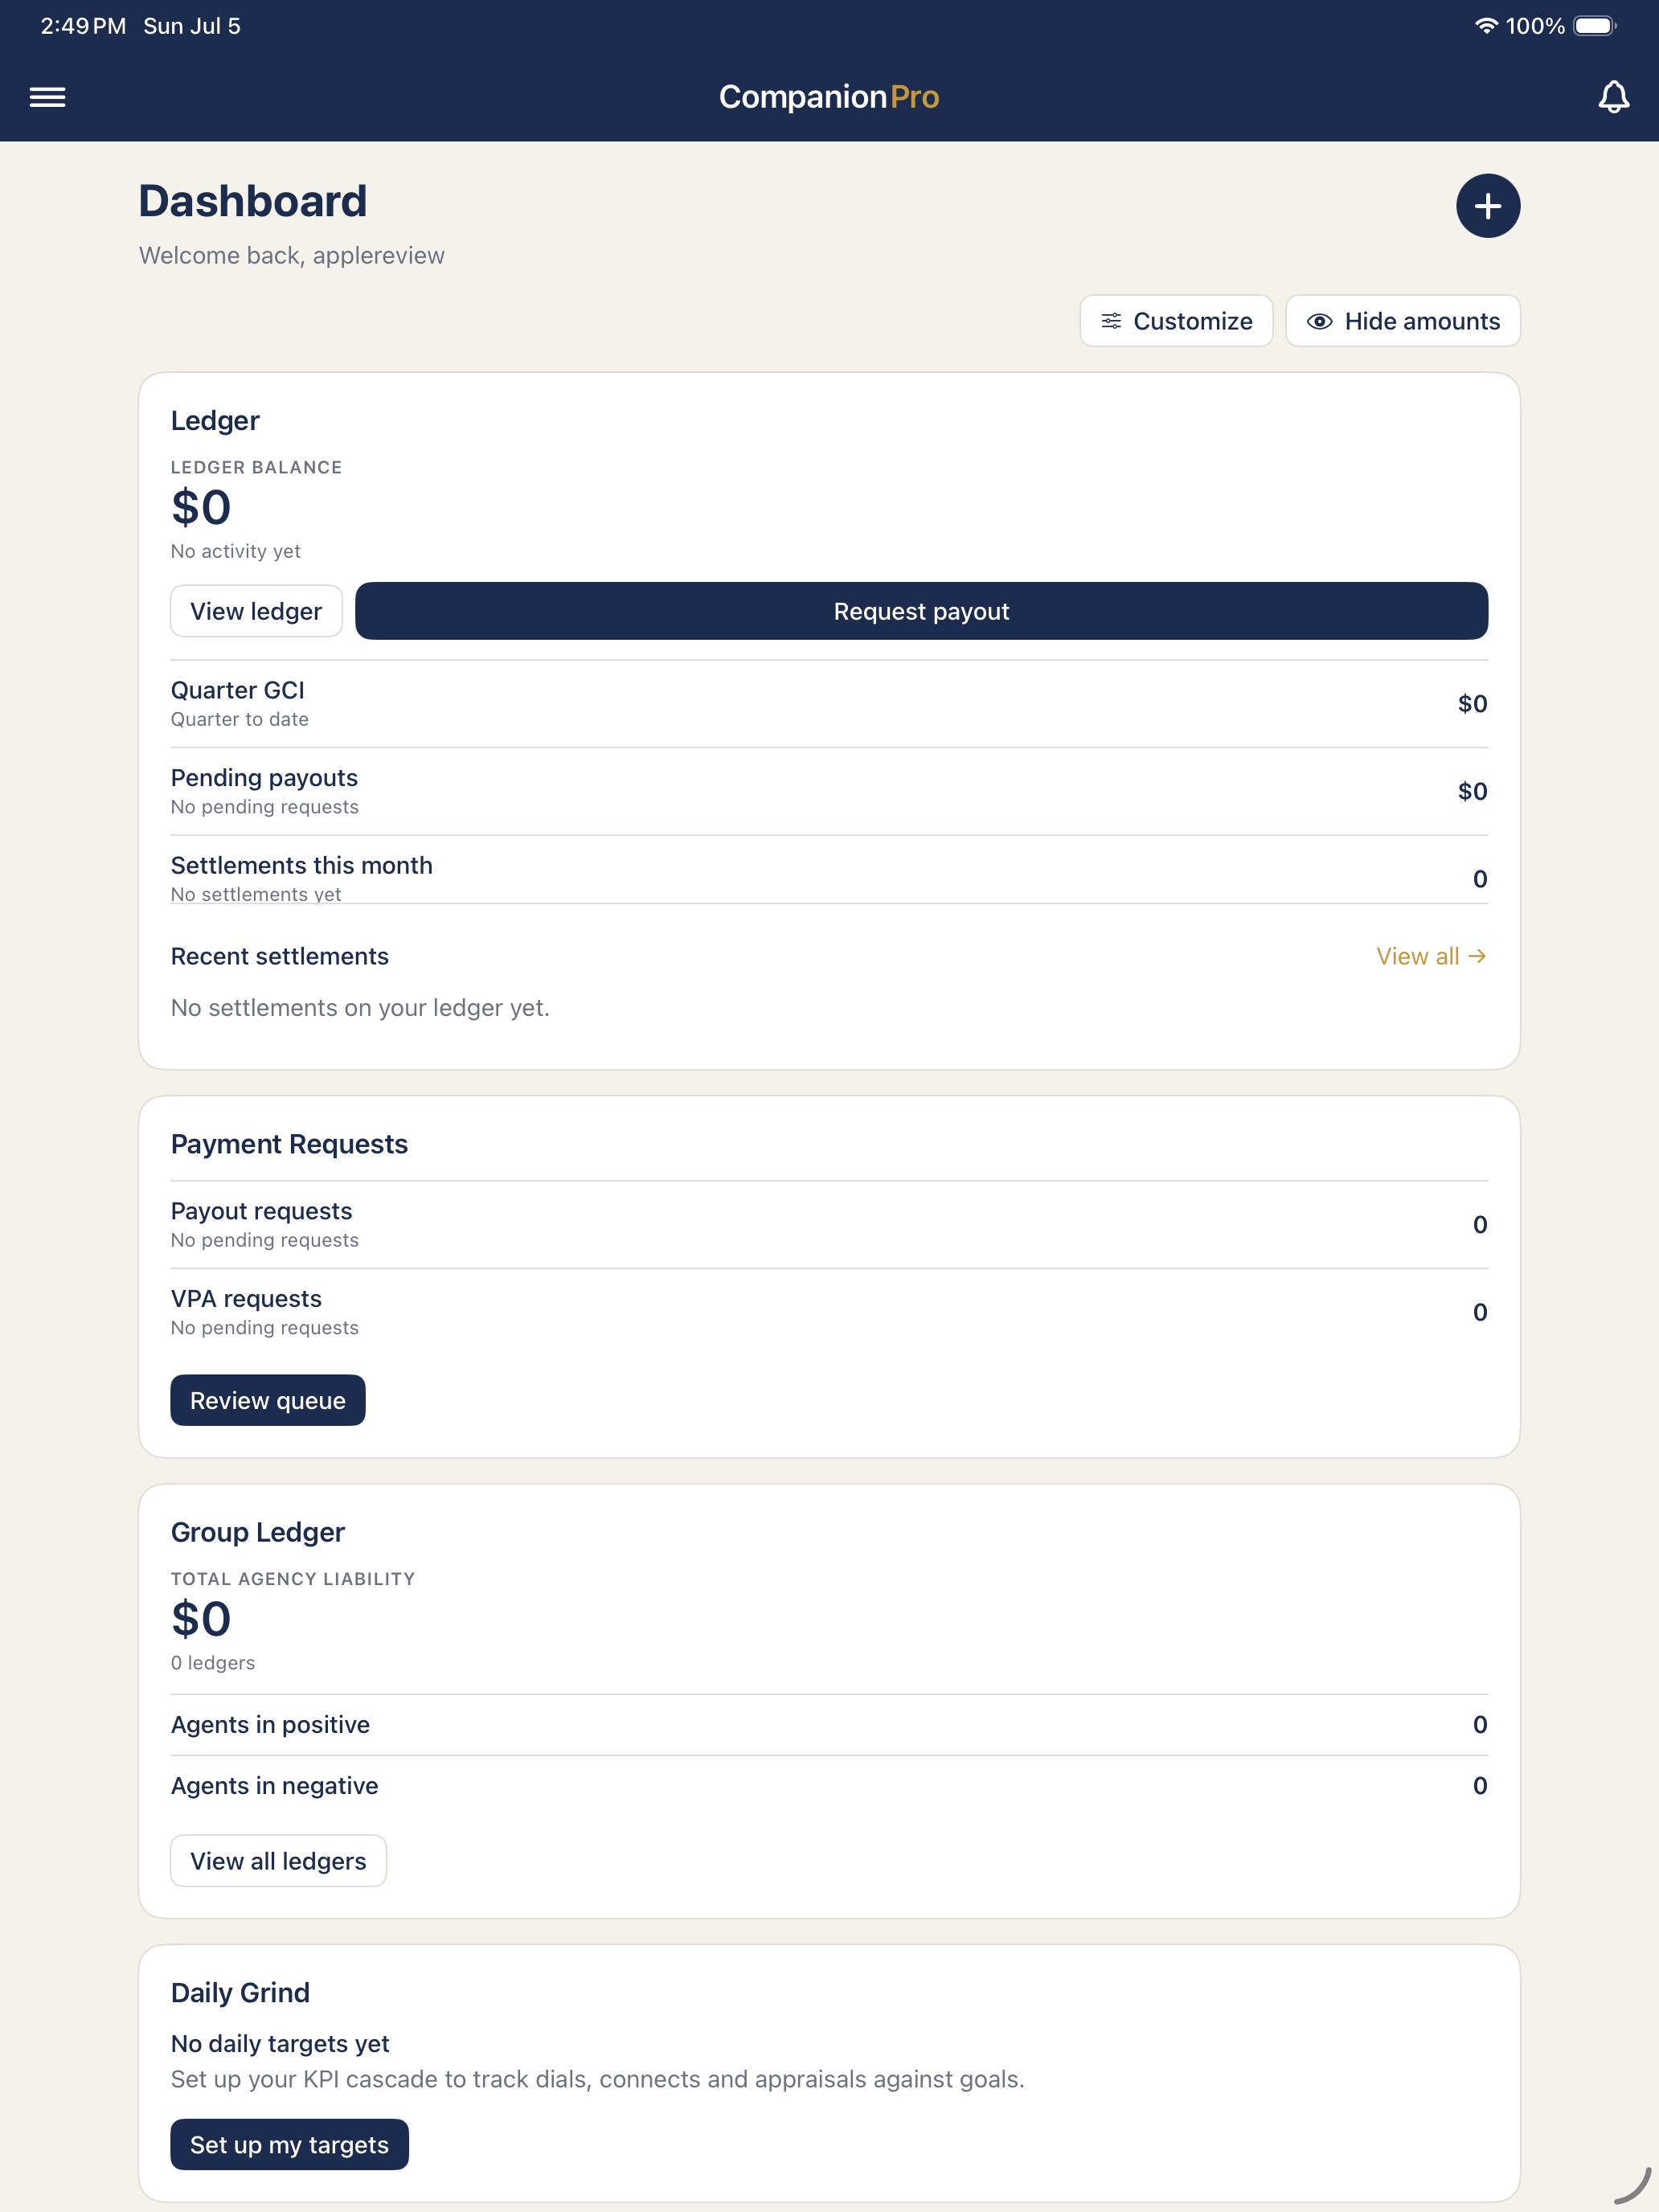Tap 'Welcome back, applereview' greeting

coord(292,255)
